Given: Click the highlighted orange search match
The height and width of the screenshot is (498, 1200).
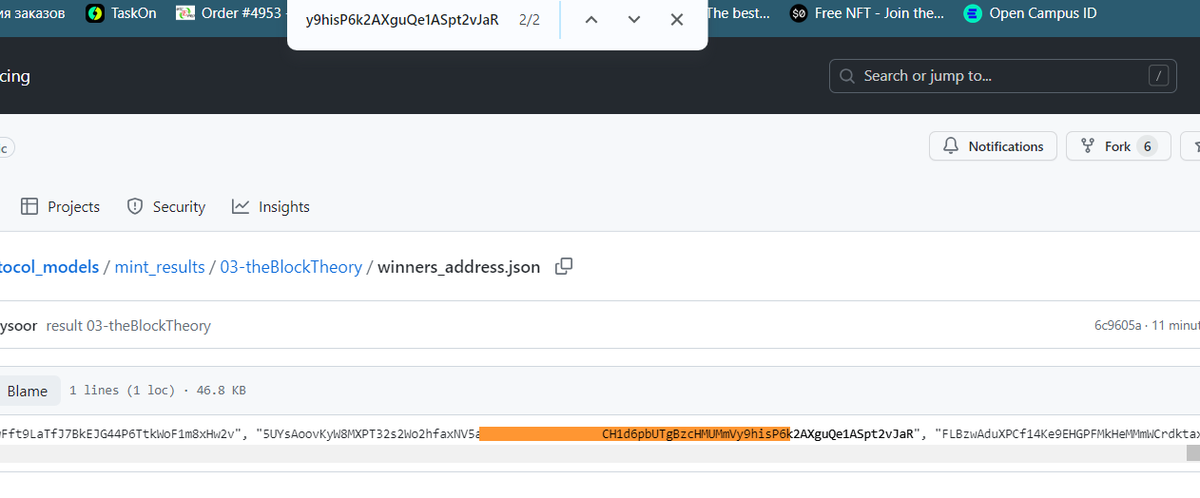Looking at the screenshot, I should 635,434.
